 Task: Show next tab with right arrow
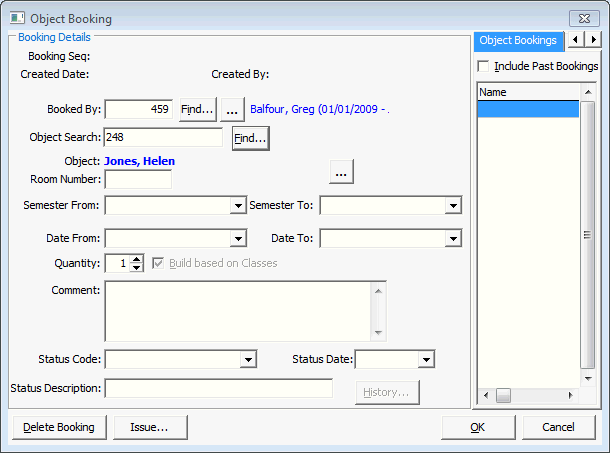[x=593, y=40]
